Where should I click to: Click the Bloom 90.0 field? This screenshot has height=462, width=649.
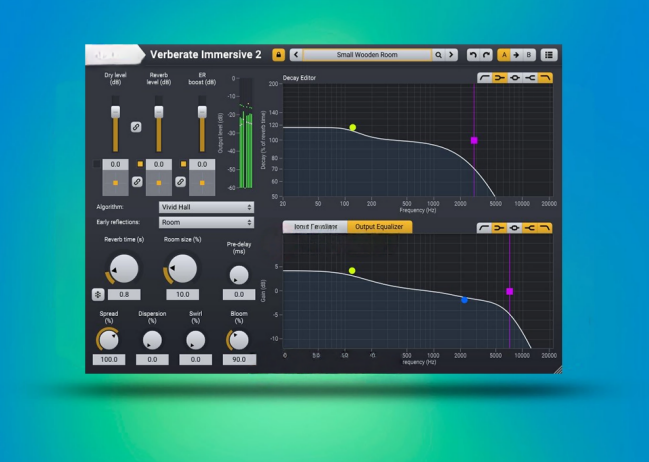(239, 359)
